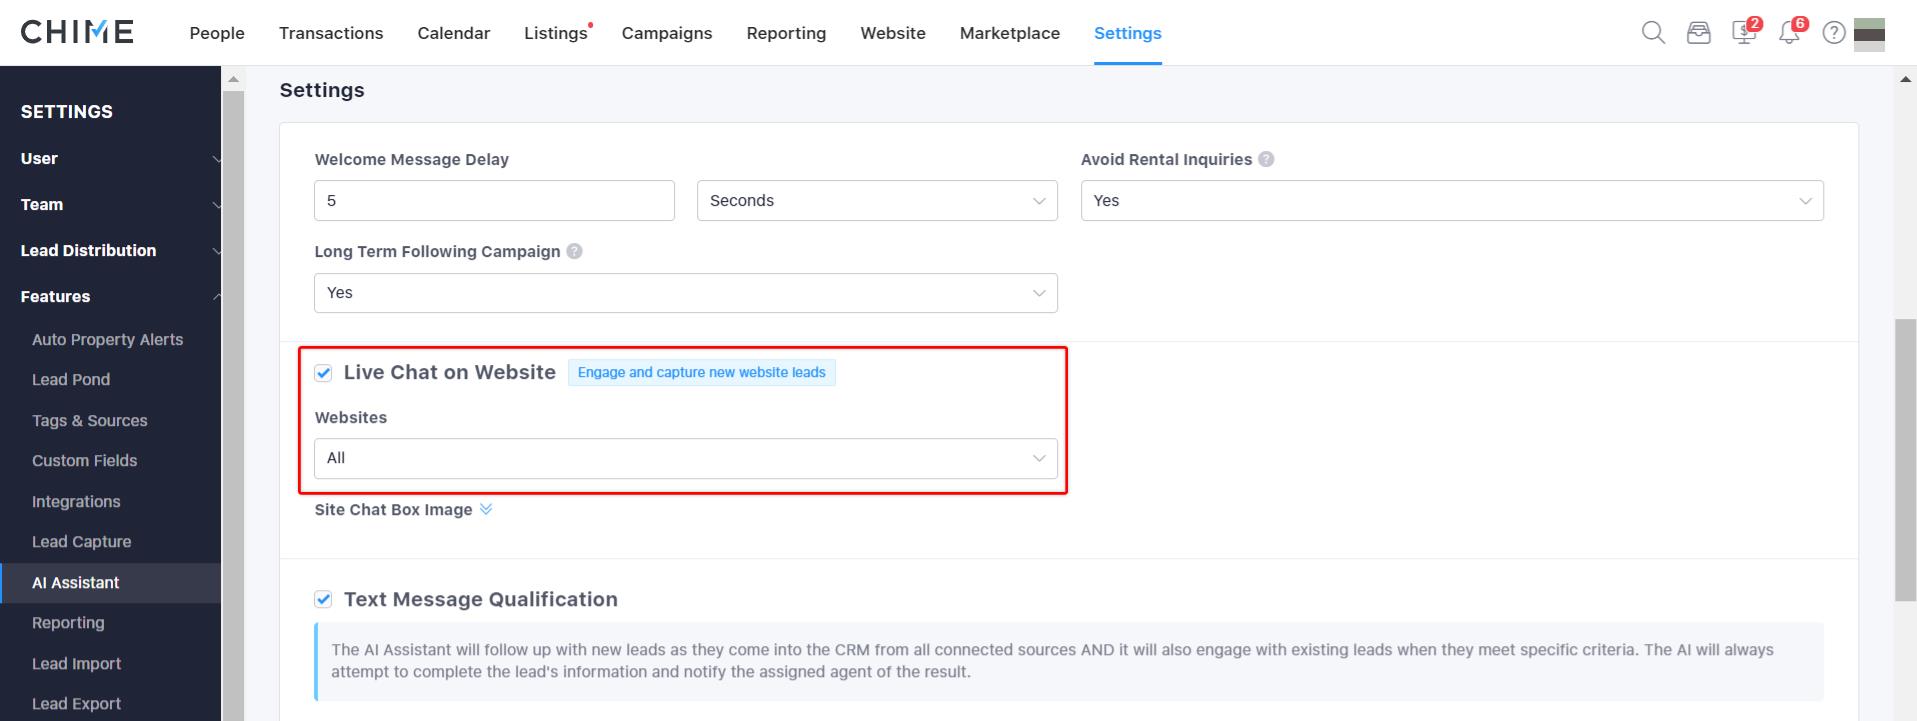The height and width of the screenshot is (721, 1917).
Task: Open the user profile avatar
Action: [x=1869, y=33]
